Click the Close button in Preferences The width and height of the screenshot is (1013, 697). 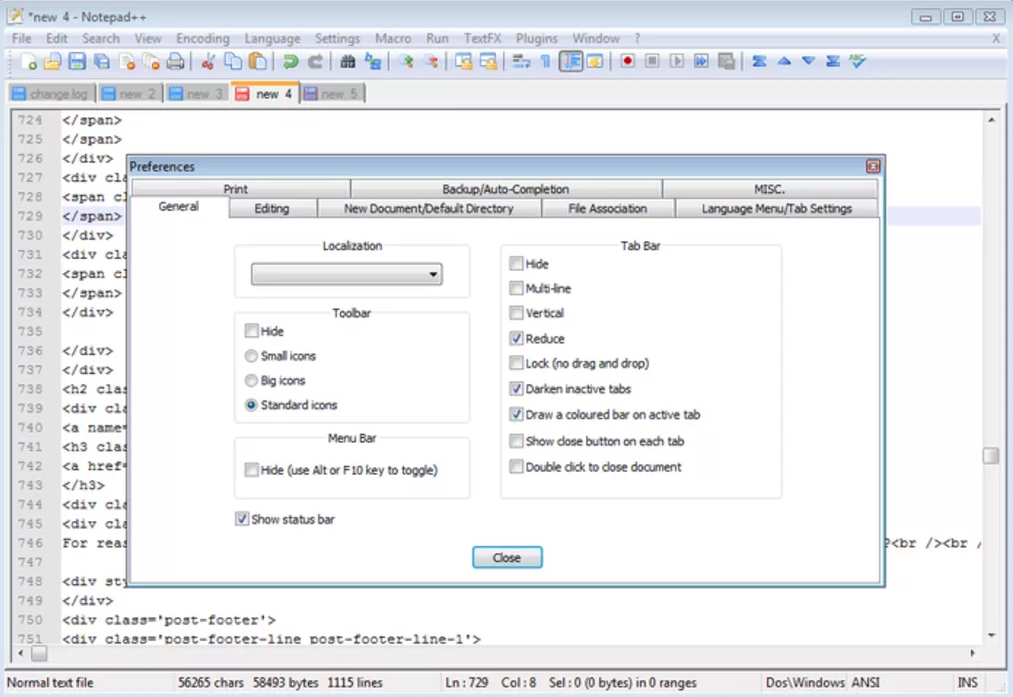[x=507, y=557]
